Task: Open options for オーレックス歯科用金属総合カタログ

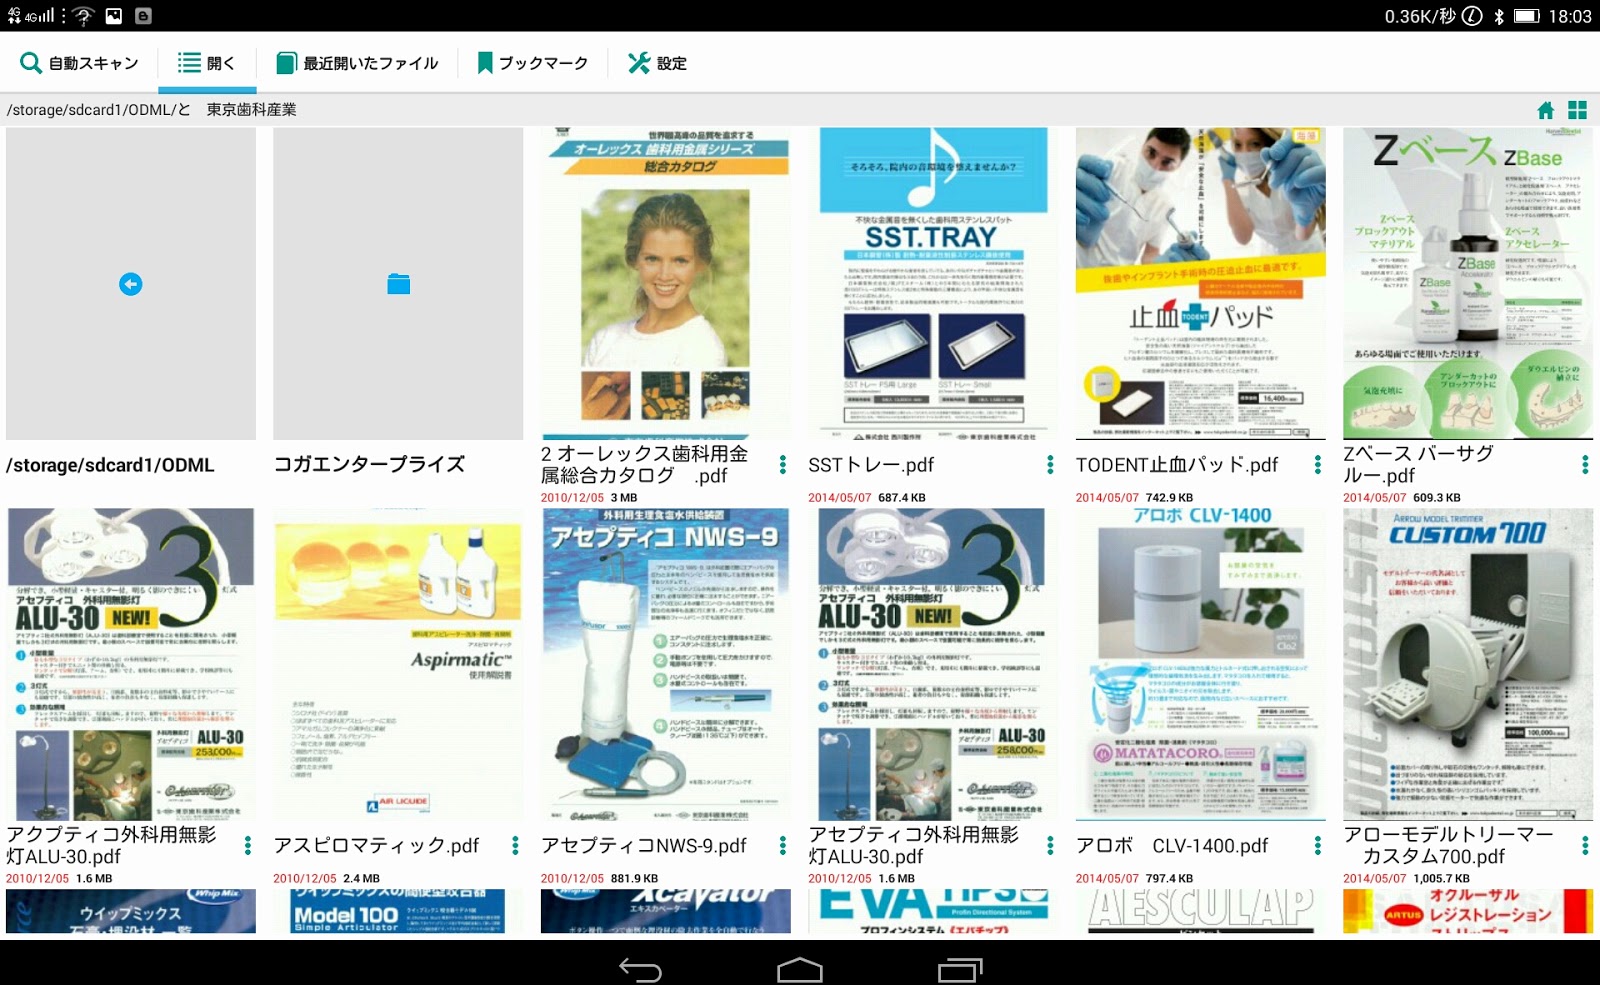Action: pyautogui.click(x=783, y=465)
